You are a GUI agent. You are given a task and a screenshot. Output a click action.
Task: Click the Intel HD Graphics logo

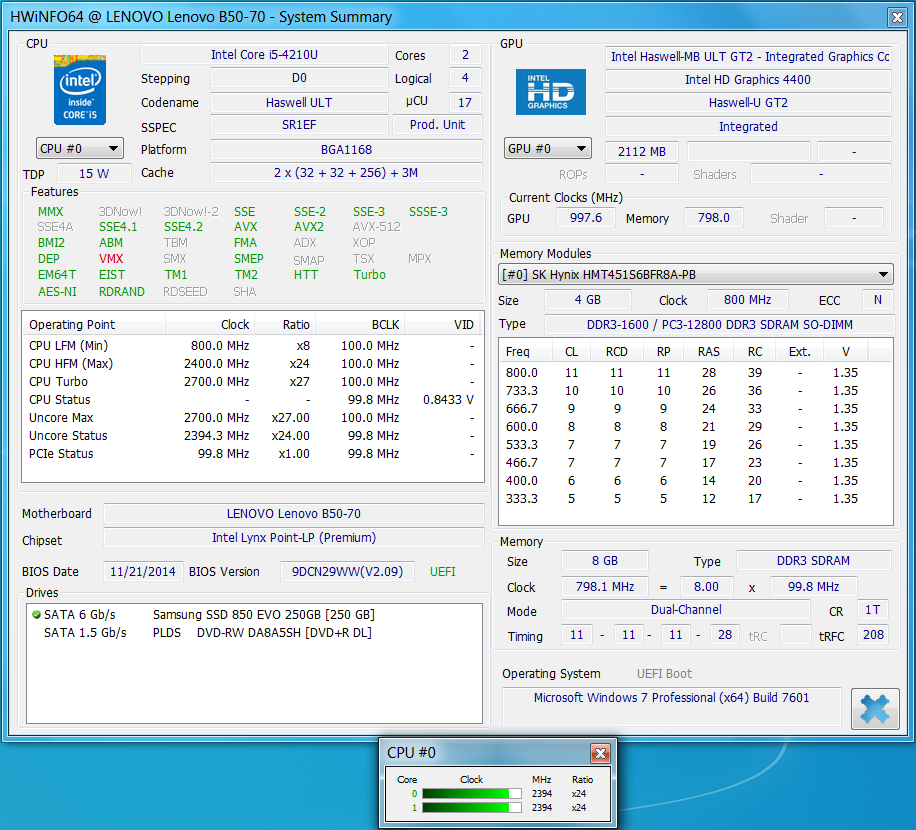(550, 92)
